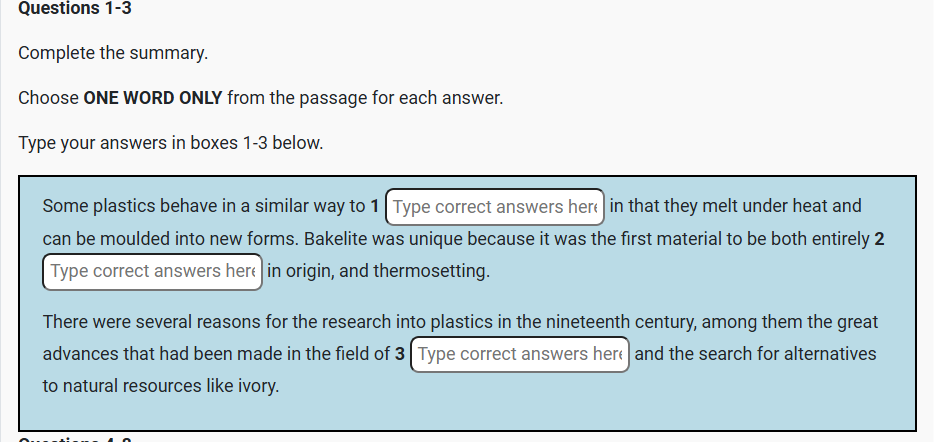Screen dimensions: 934x442
Task: Click the bold number 3 label
Action: click(x=400, y=354)
